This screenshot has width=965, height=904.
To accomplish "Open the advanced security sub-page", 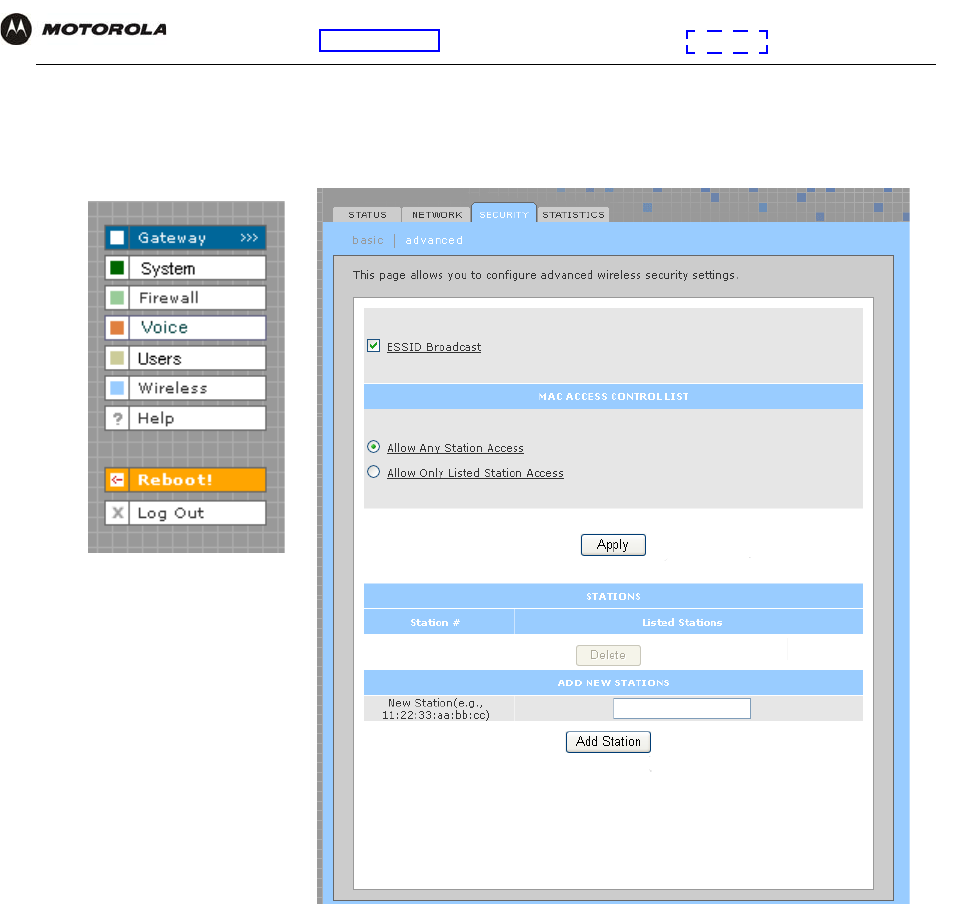I will [x=434, y=240].
